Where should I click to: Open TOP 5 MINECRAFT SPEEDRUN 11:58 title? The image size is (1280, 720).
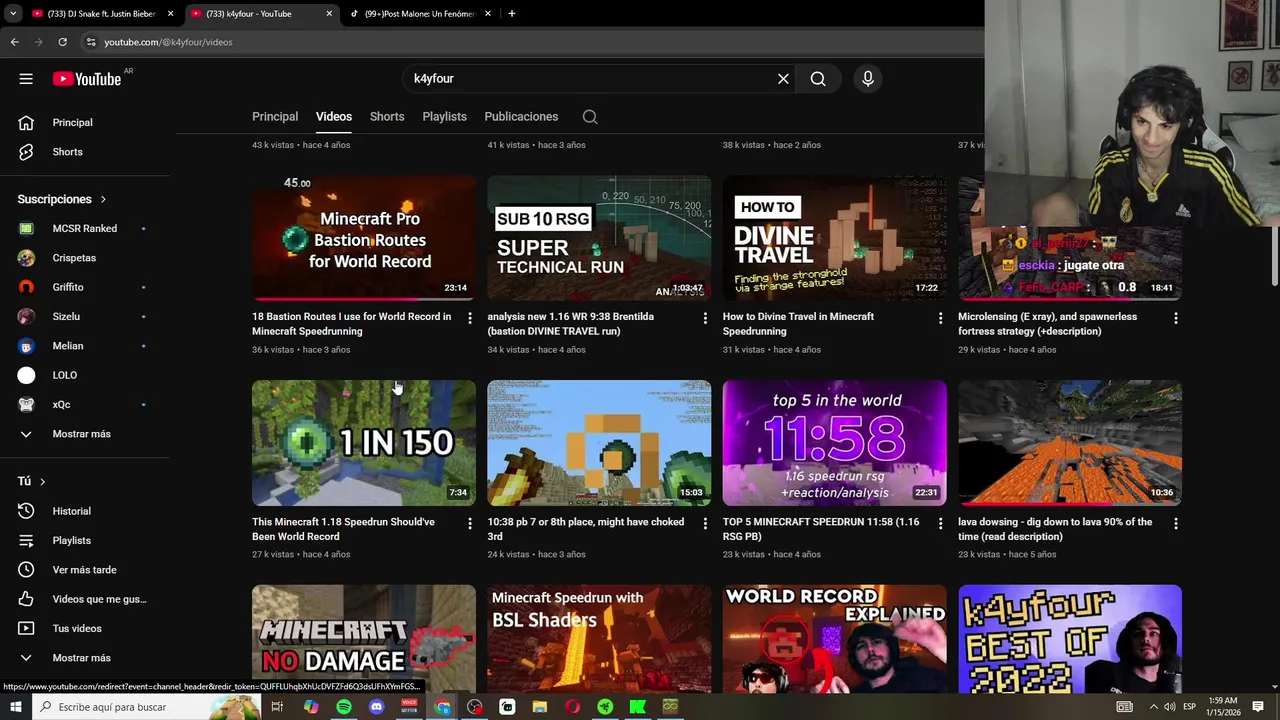(x=821, y=529)
